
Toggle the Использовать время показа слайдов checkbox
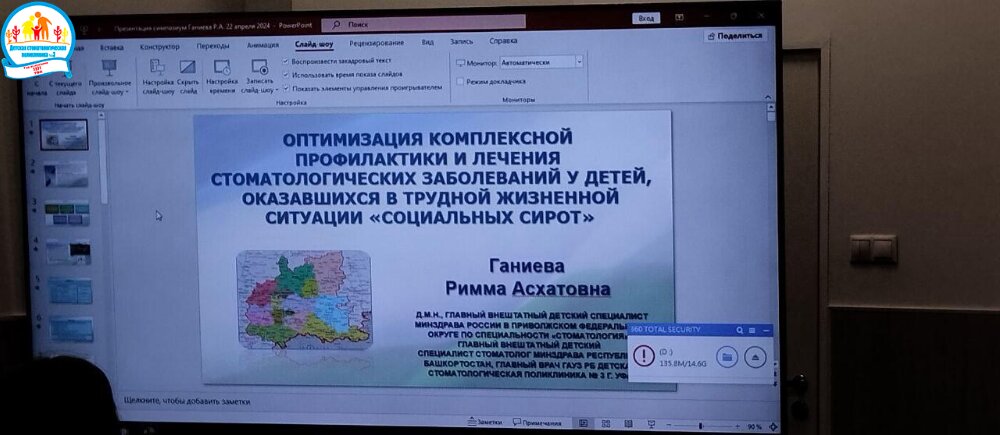[x=286, y=74]
